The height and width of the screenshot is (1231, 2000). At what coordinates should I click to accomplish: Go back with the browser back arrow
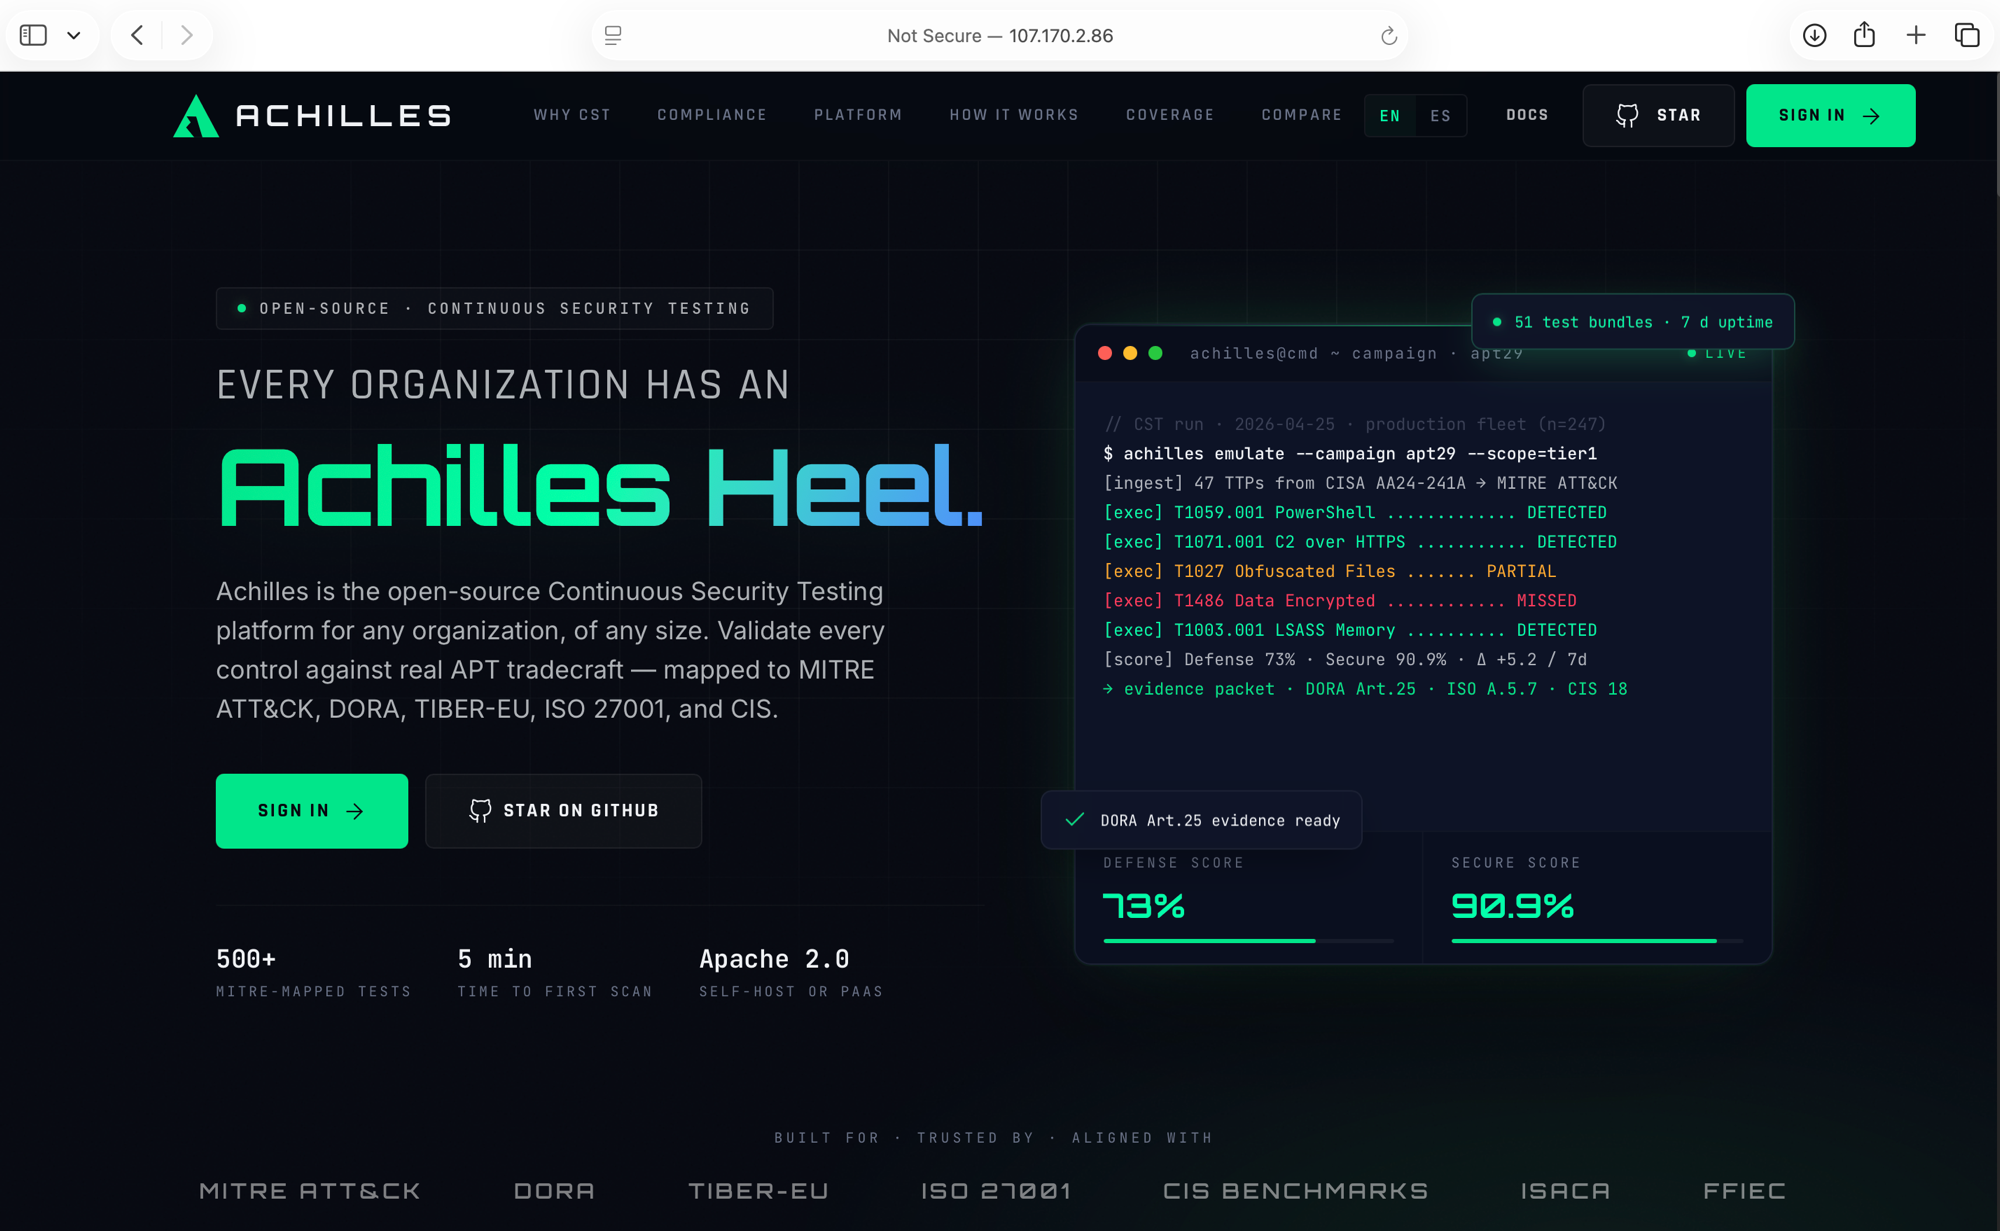(137, 35)
